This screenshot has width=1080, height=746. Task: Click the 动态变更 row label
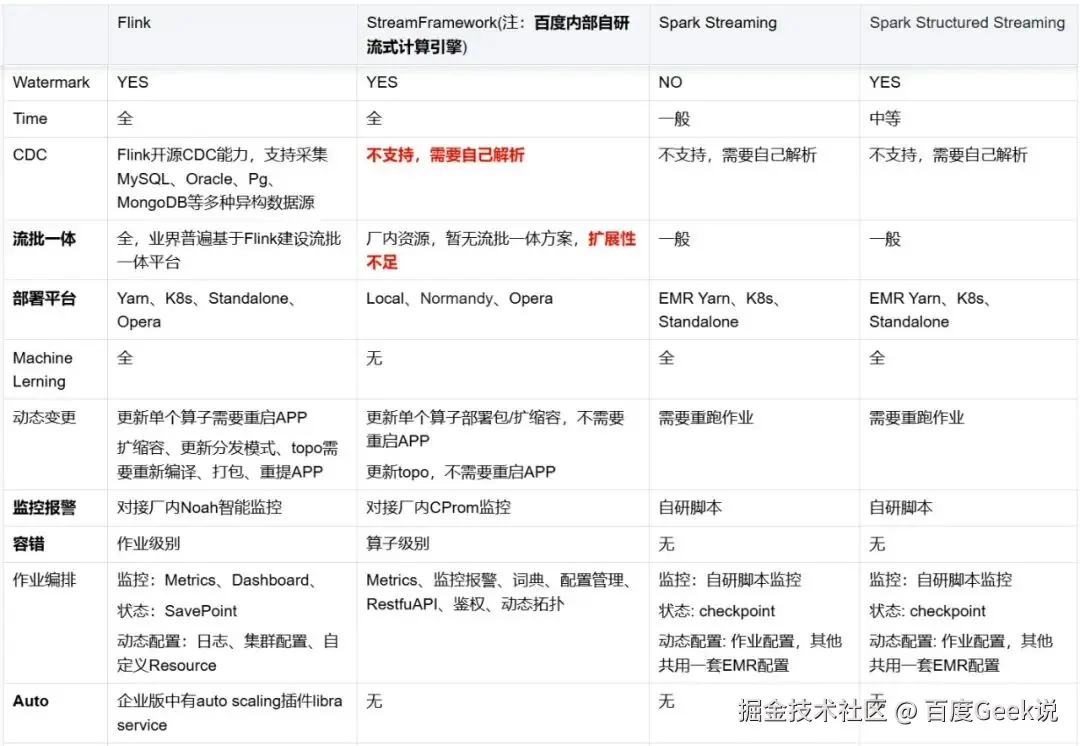(x=42, y=417)
